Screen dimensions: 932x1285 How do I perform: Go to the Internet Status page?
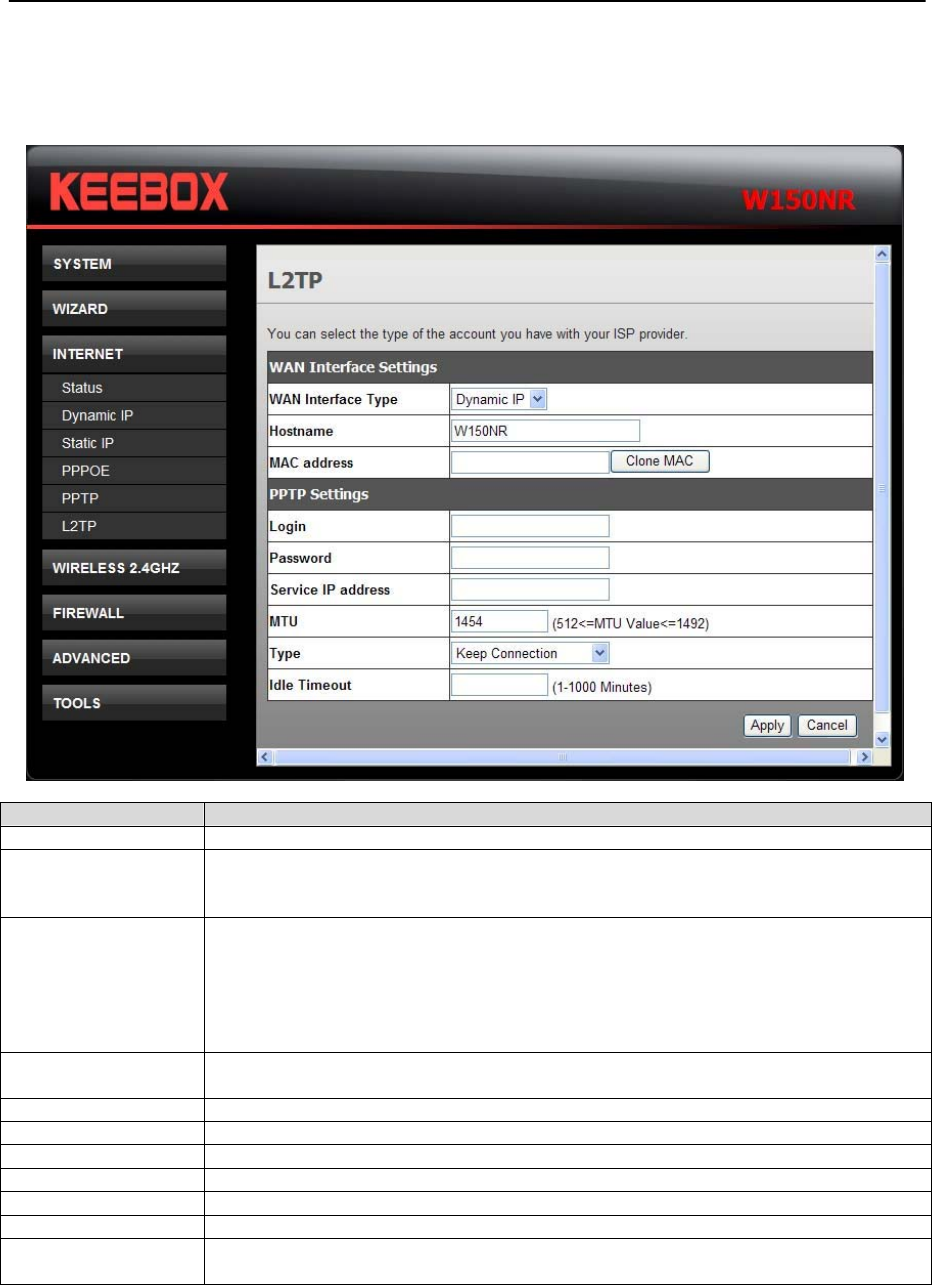[135, 388]
